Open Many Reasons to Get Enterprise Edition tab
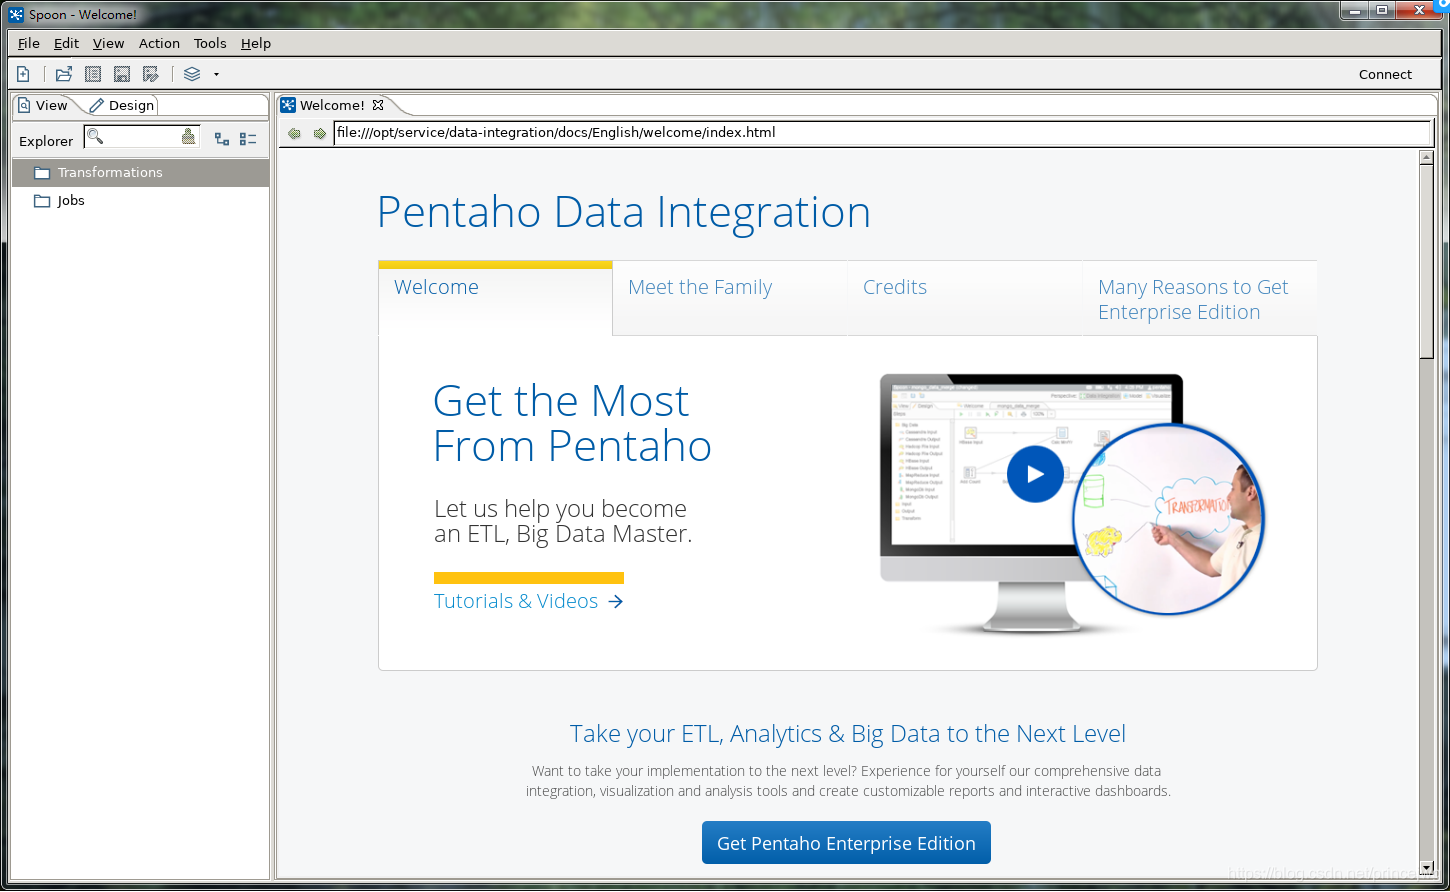 point(1200,299)
